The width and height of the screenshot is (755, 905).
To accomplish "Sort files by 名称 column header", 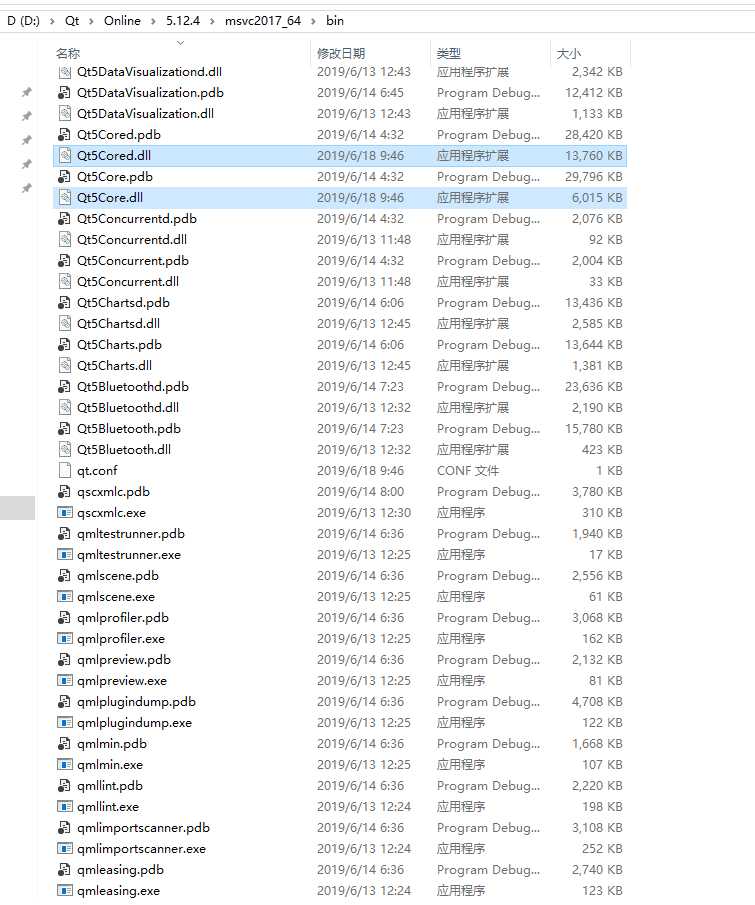I will 68,54.
